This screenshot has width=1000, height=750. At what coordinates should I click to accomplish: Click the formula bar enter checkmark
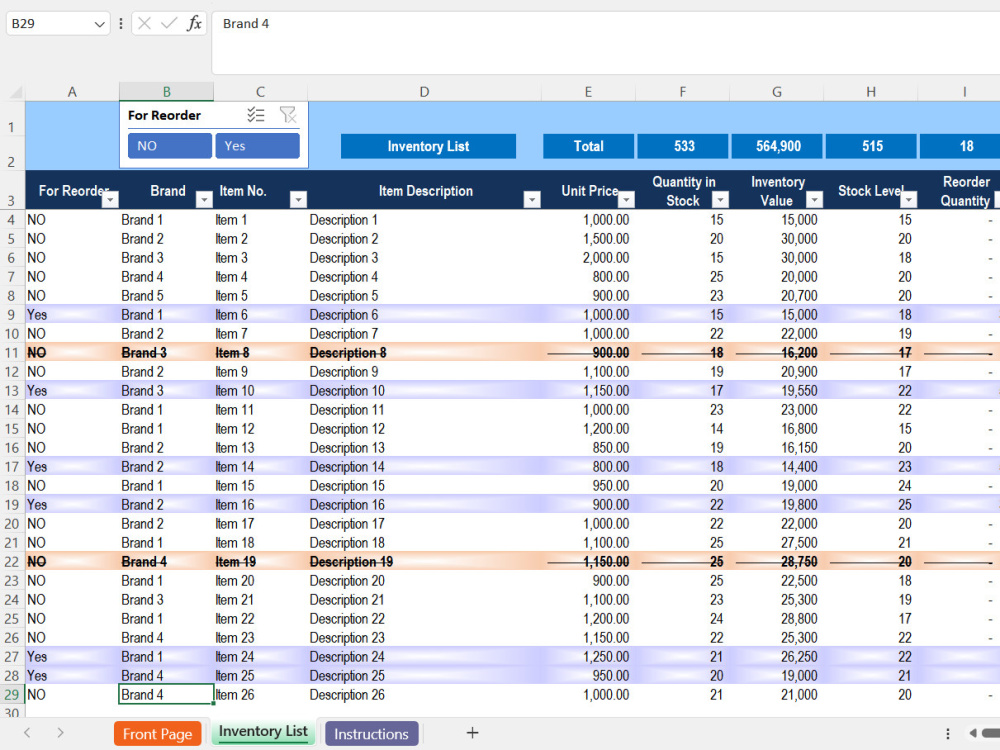(169, 24)
